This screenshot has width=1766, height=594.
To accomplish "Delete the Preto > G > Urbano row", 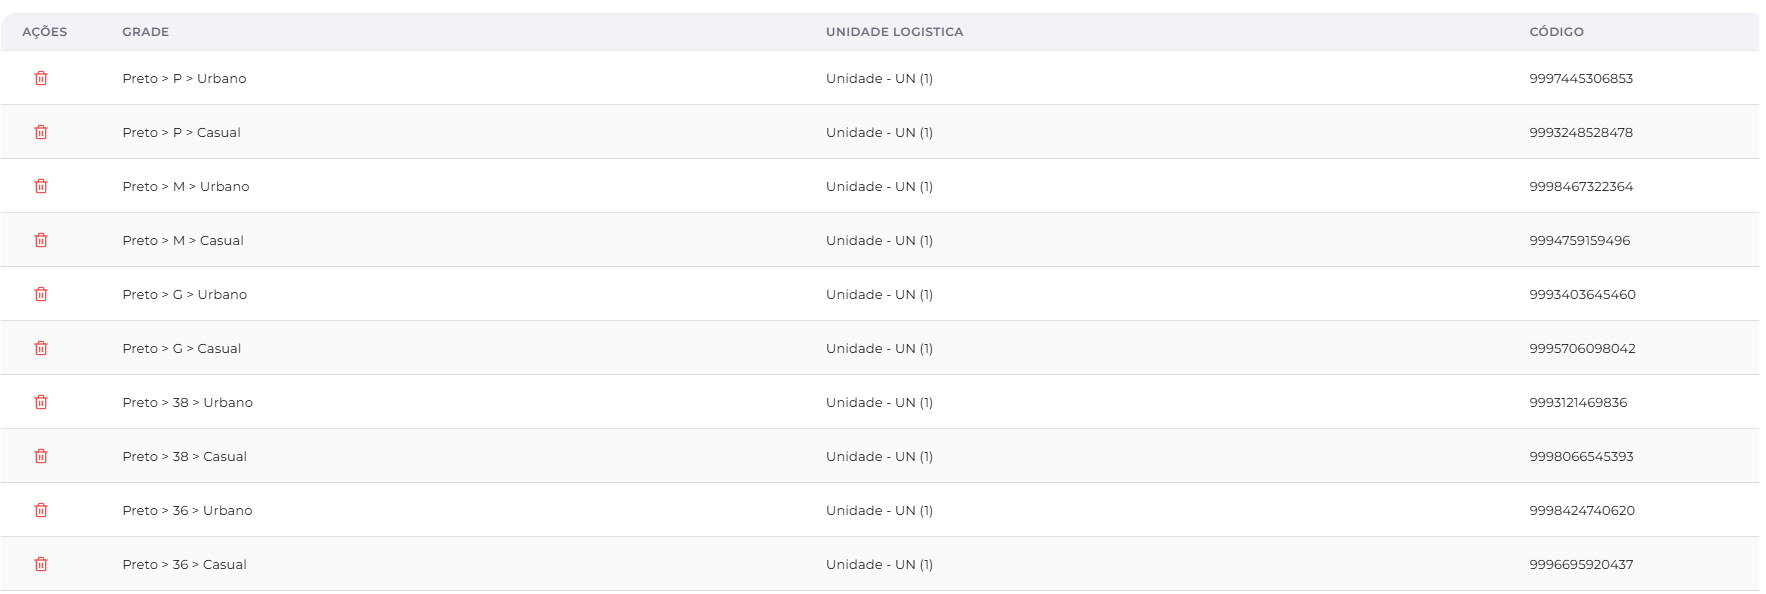I will click(x=41, y=294).
